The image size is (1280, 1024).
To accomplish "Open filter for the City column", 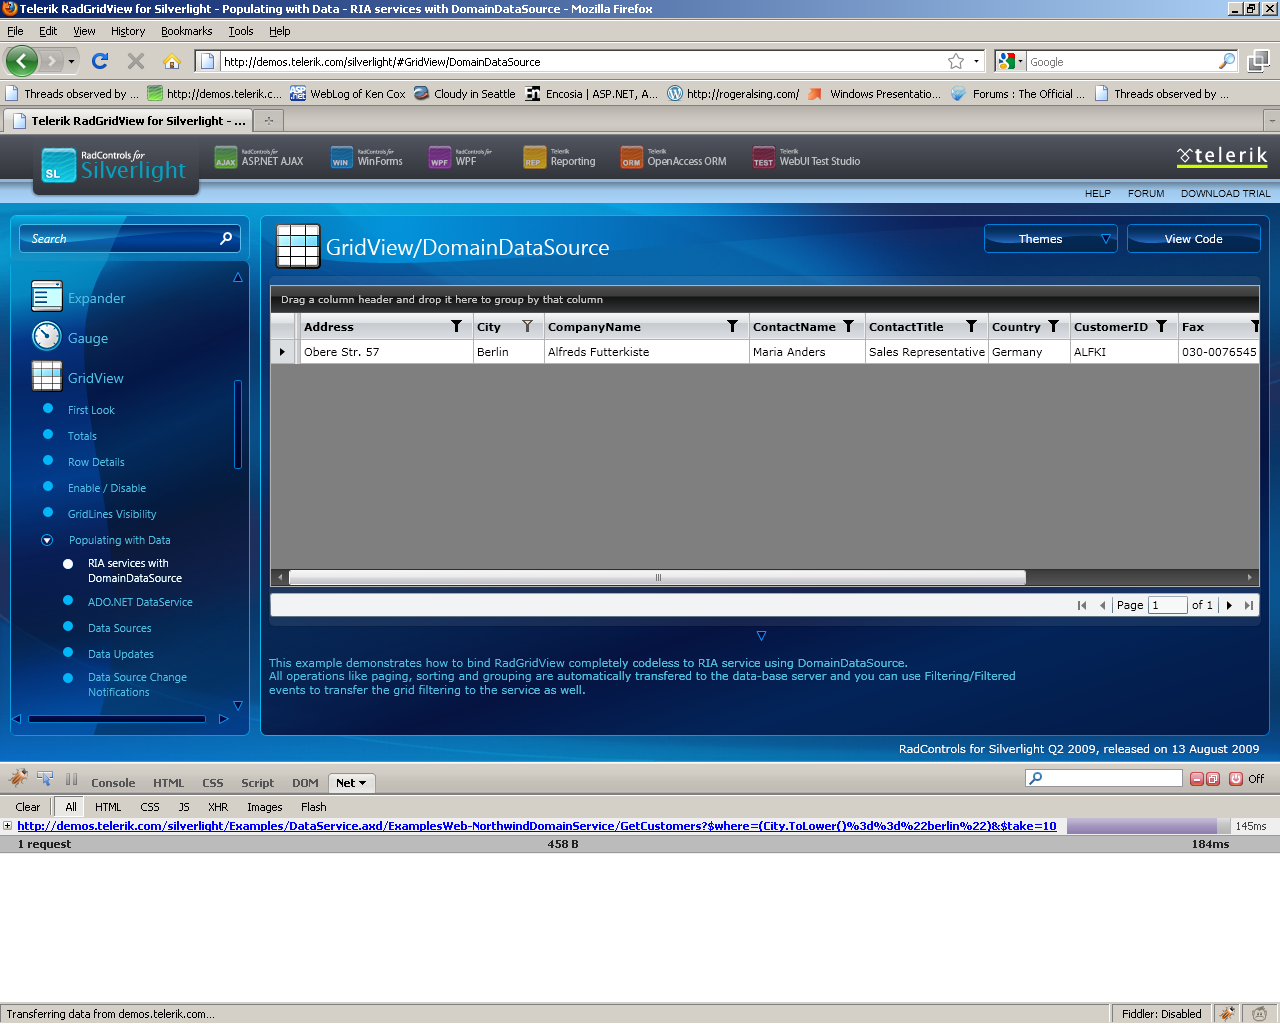I will tap(527, 327).
